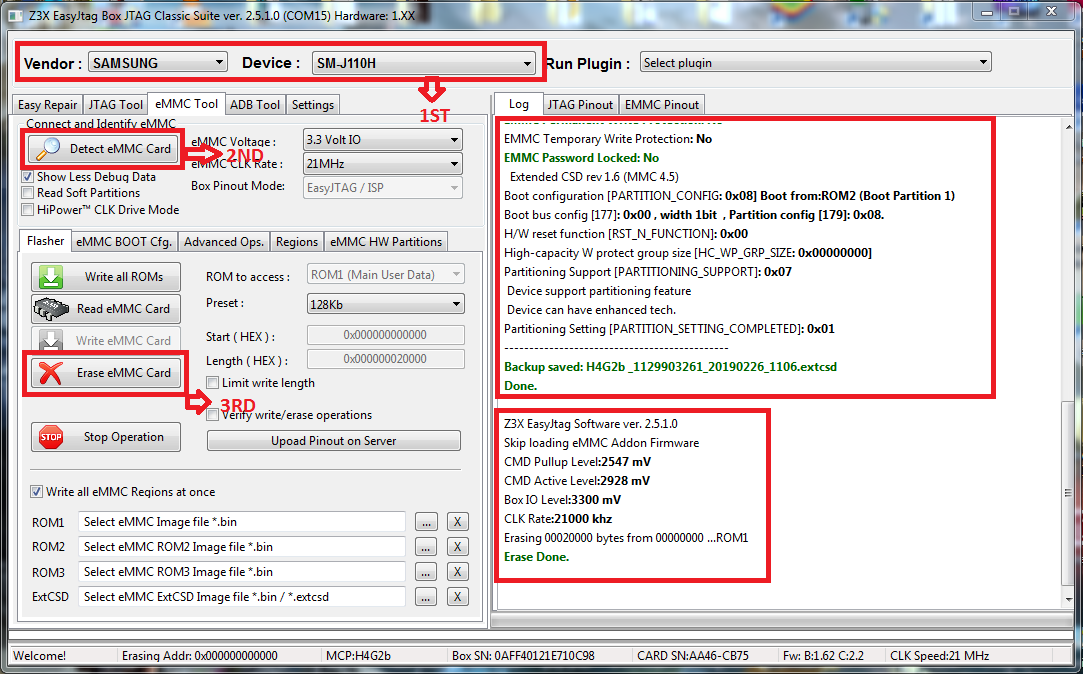Open the eMMC Voltage dropdown
The image size is (1083, 674).
point(383,139)
